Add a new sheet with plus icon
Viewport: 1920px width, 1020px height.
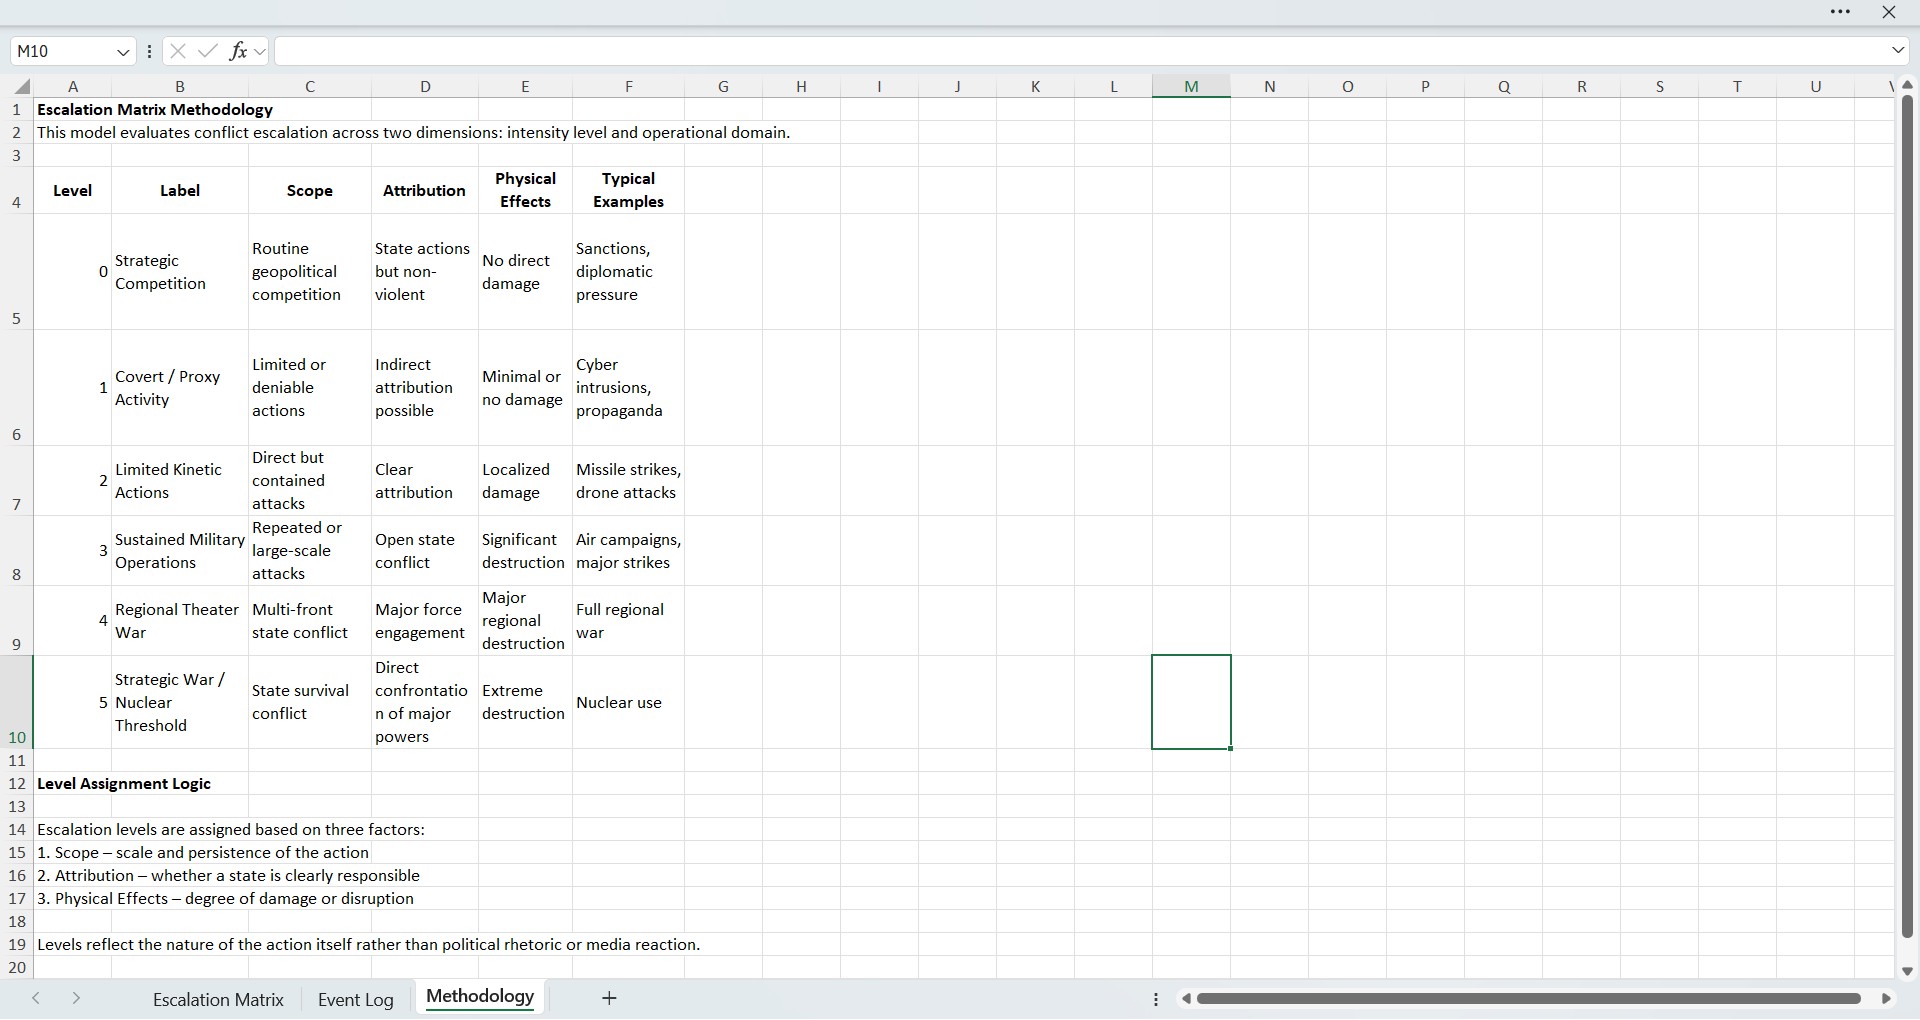(609, 998)
